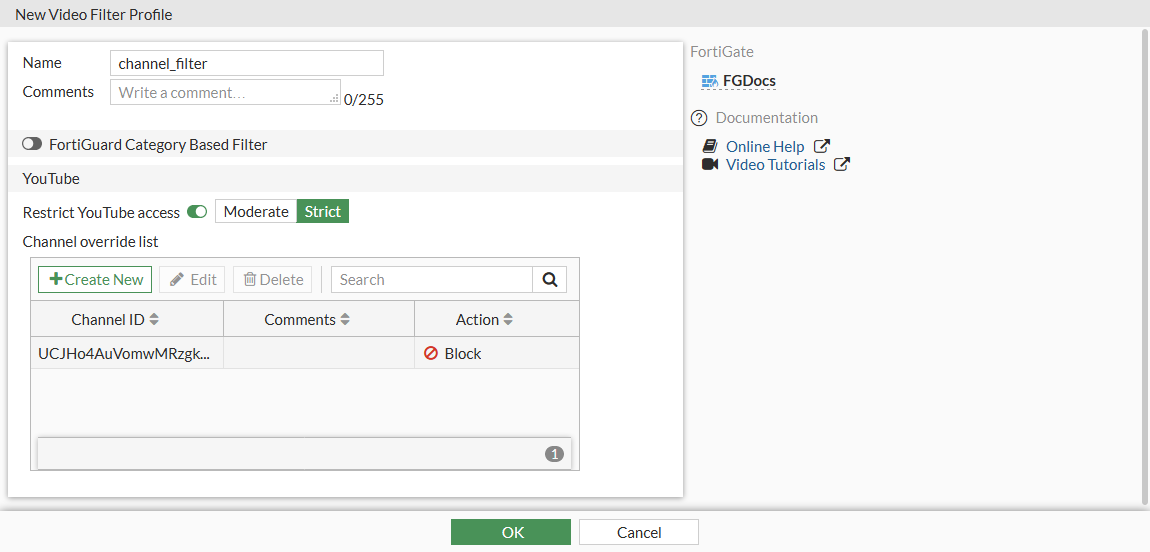Disable the Restrict YouTube access toggle
This screenshot has width=1150, height=552.
(x=197, y=212)
